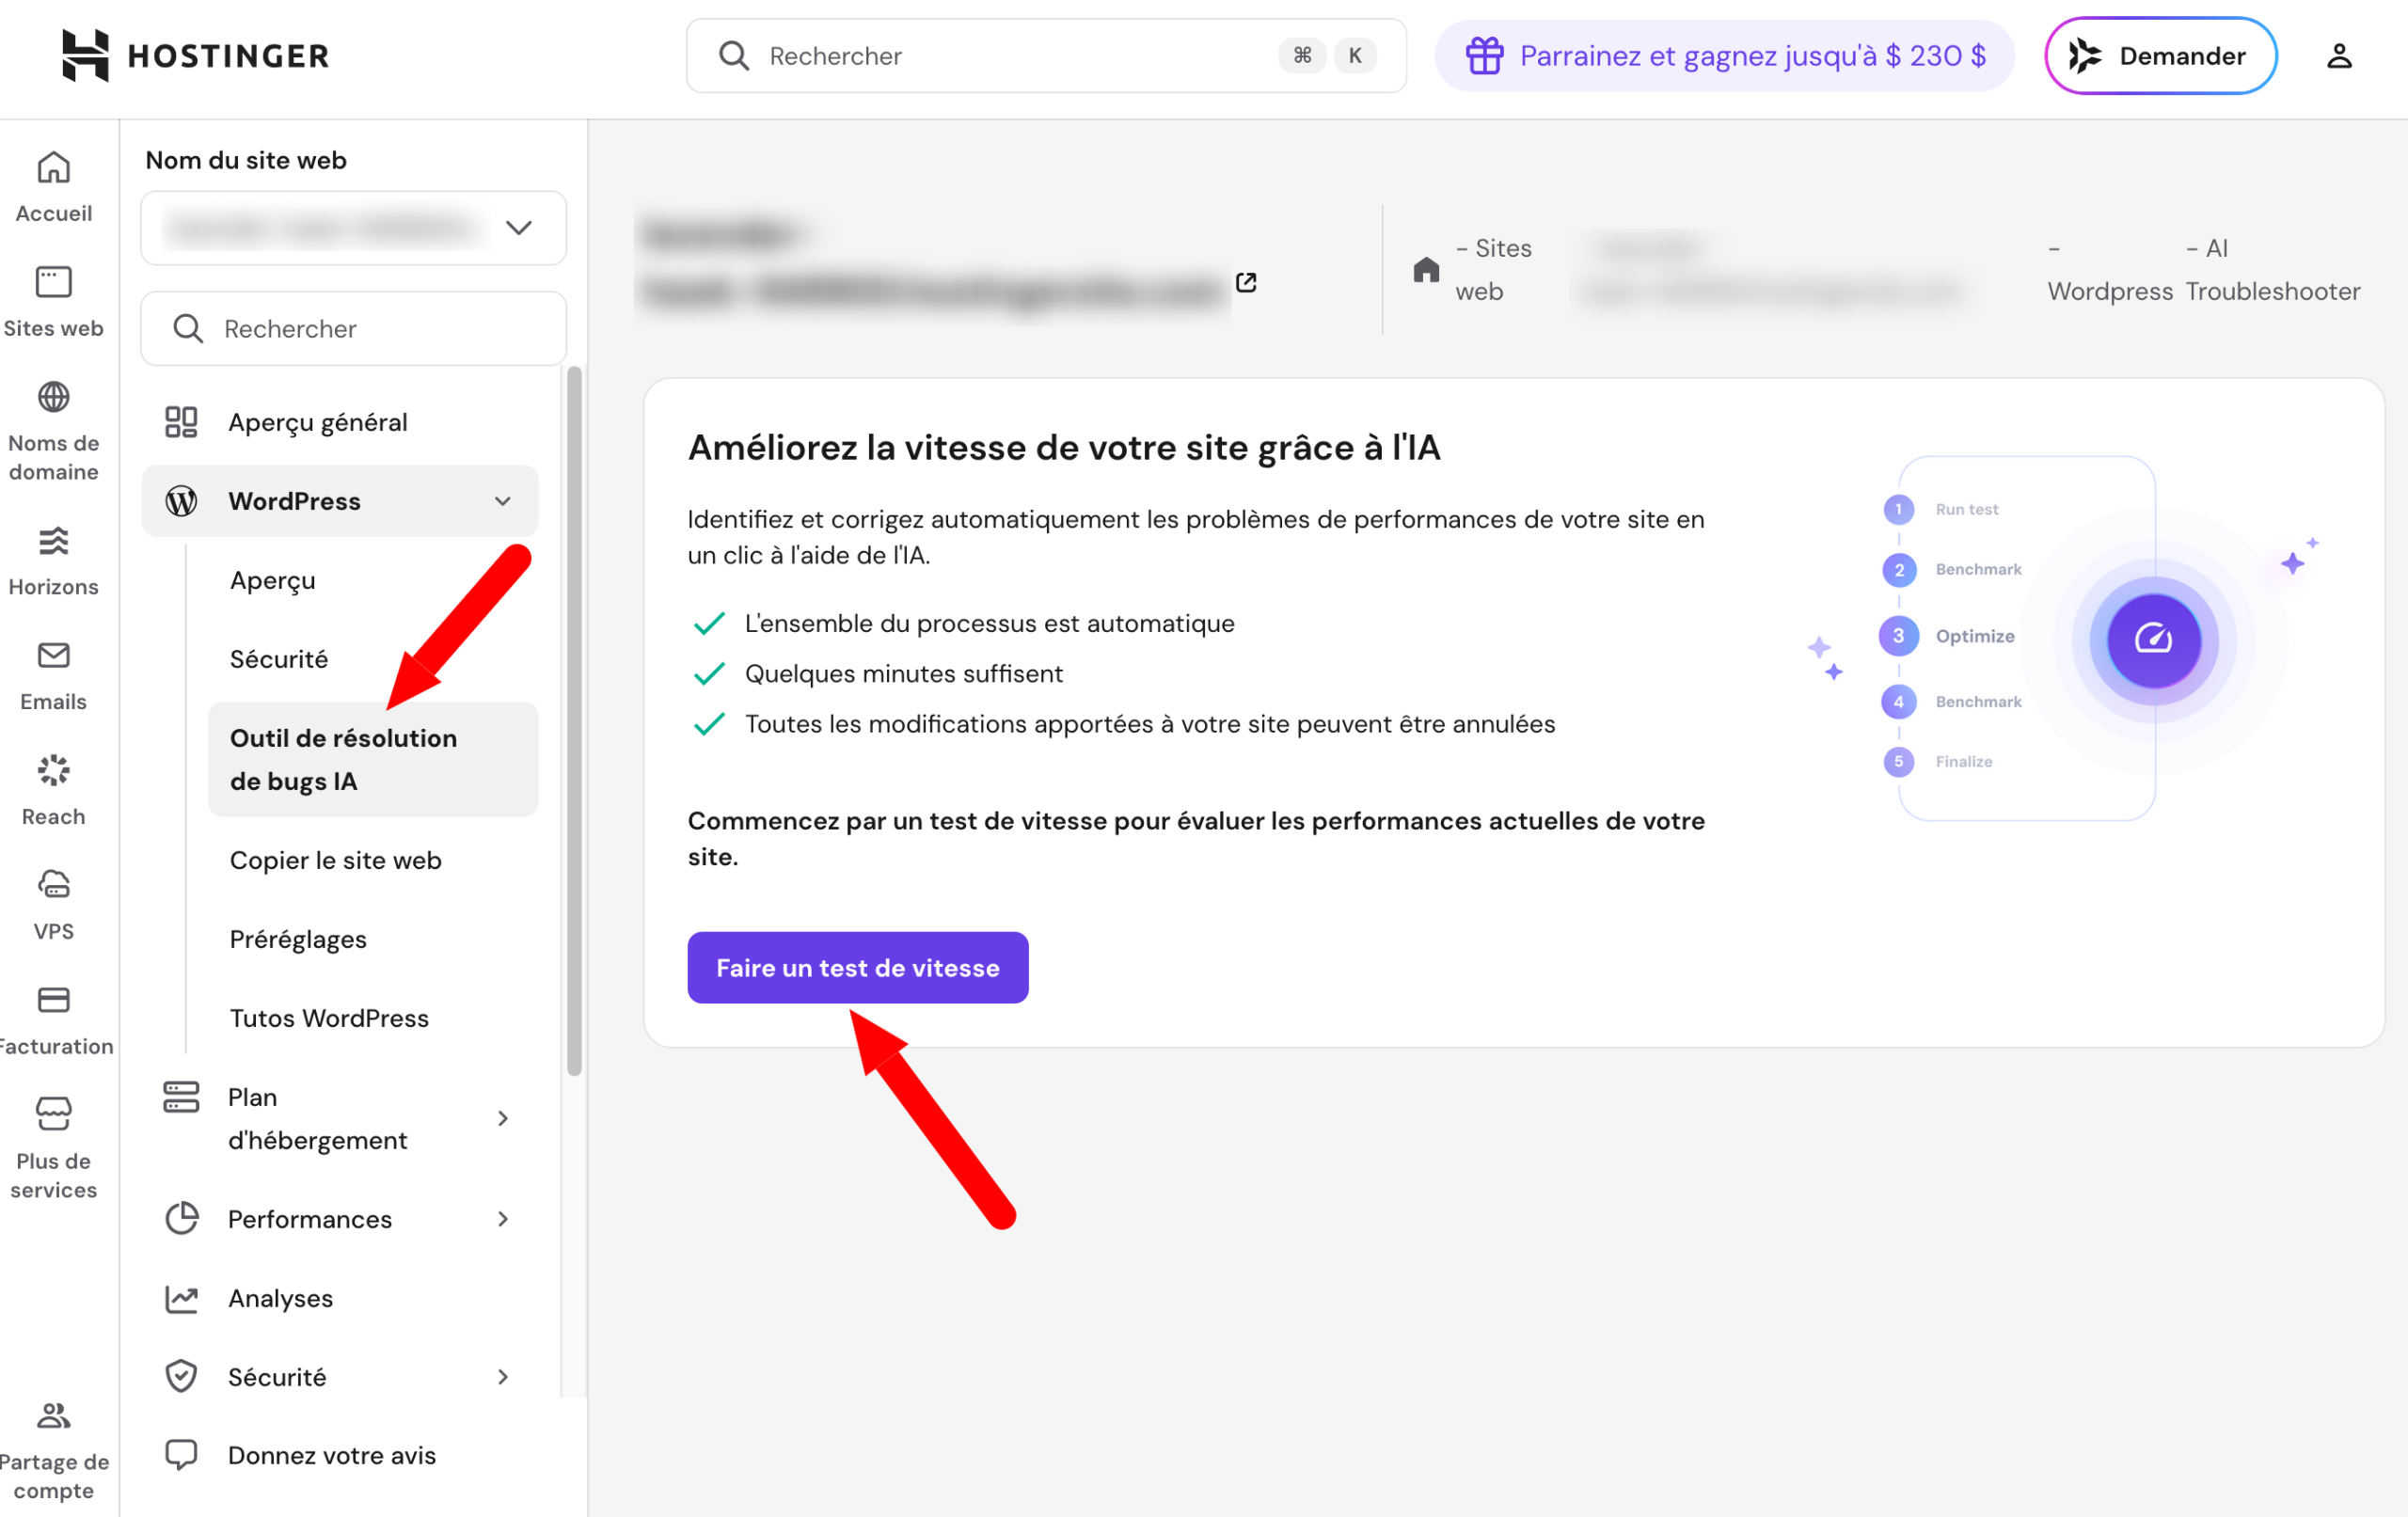Click the sidebar Rechercher search field
The width and height of the screenshot is (2408, 1517).
pyautogui.click(x=354, y=329)
